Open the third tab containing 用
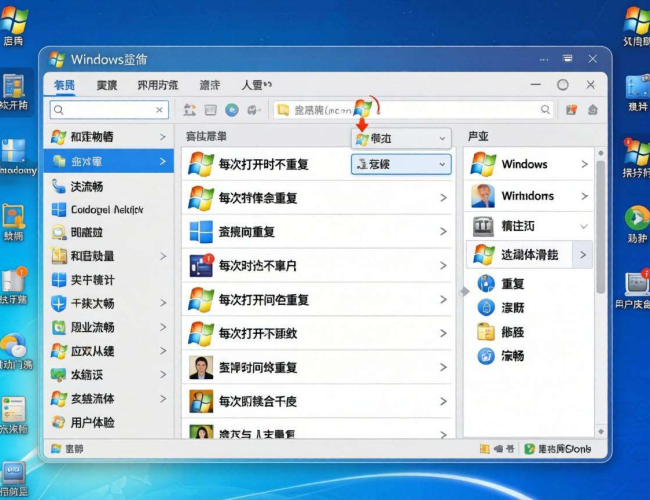The width and height of the screenshot is (650, 500). [158, 85]
